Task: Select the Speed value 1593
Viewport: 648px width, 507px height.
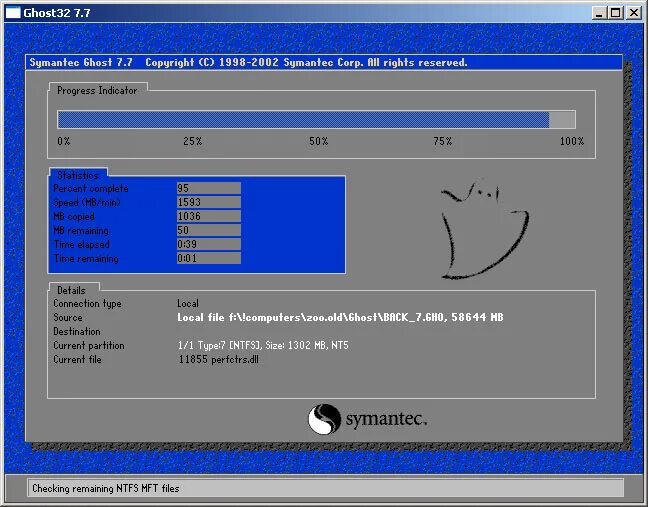Action: (209, 202)
